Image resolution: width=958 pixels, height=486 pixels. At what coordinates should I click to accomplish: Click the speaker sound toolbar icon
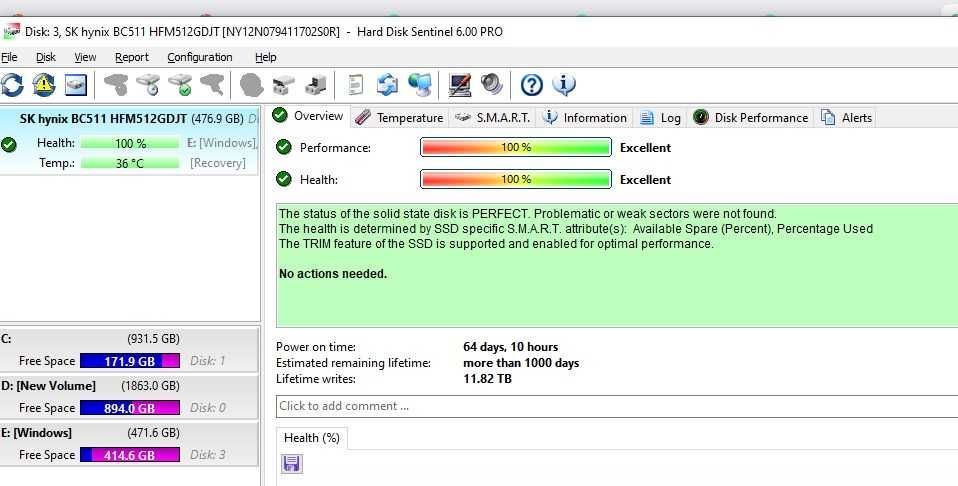pyautogui.click(x=491, y=84)
